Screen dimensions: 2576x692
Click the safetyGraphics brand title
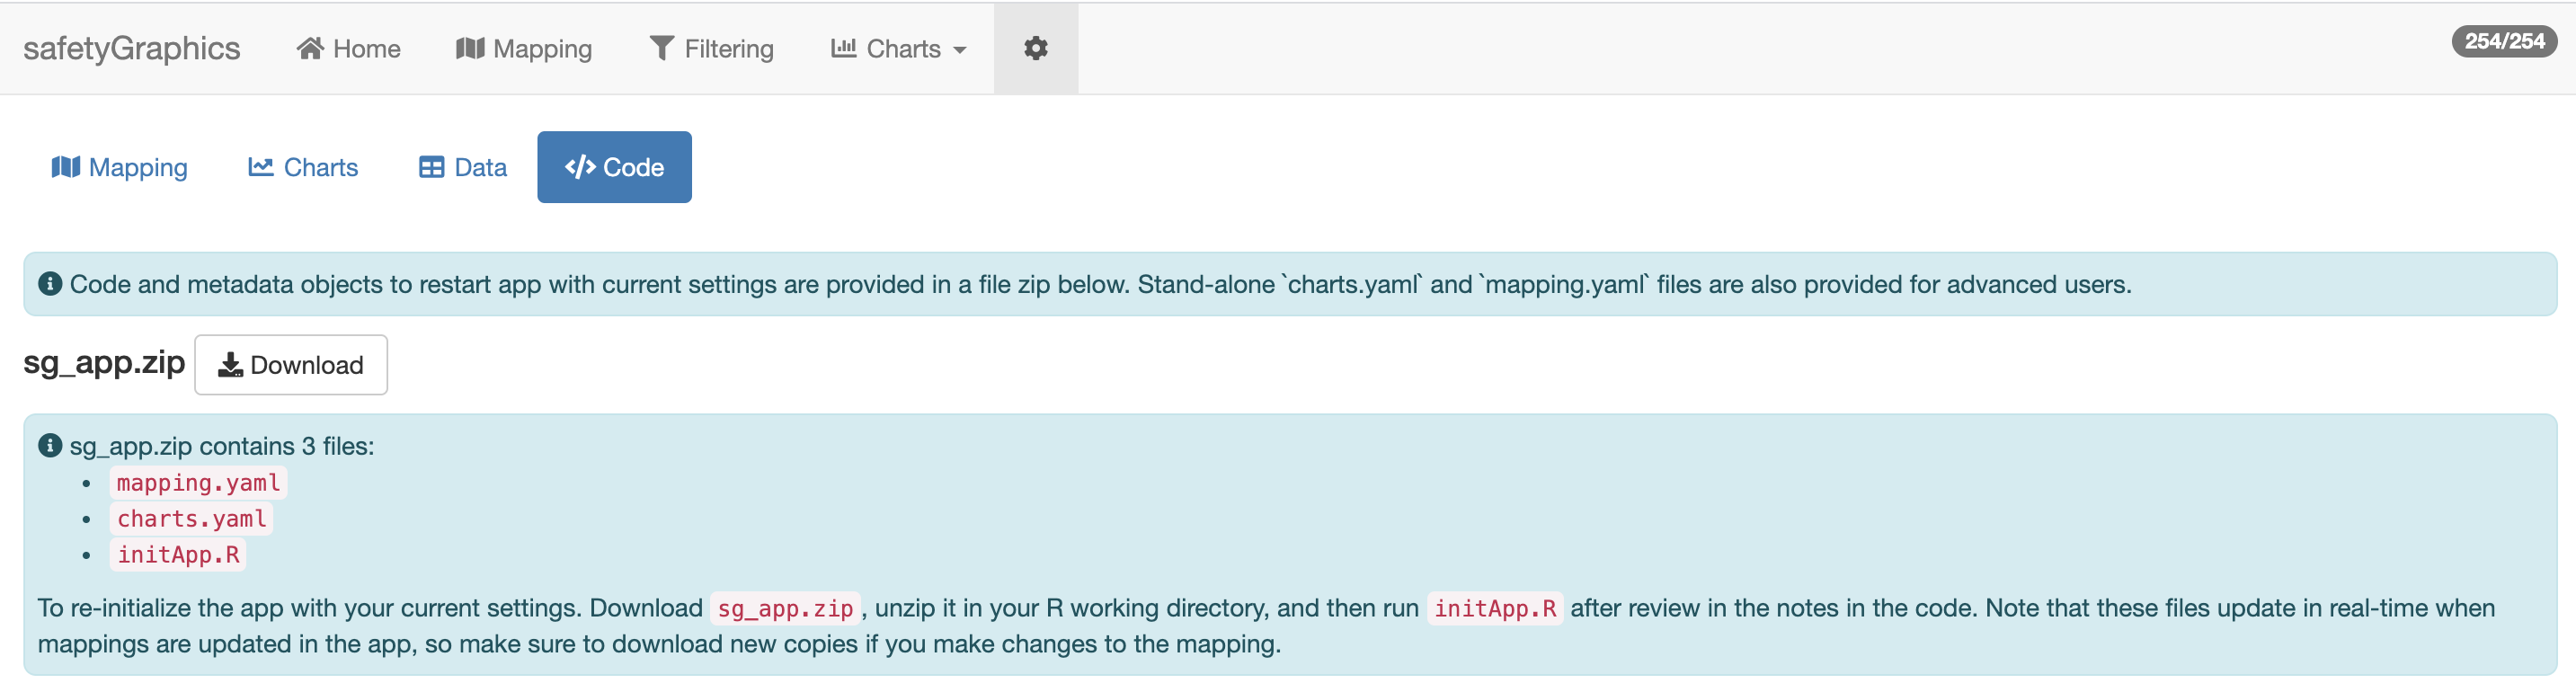tap(131, 48)
